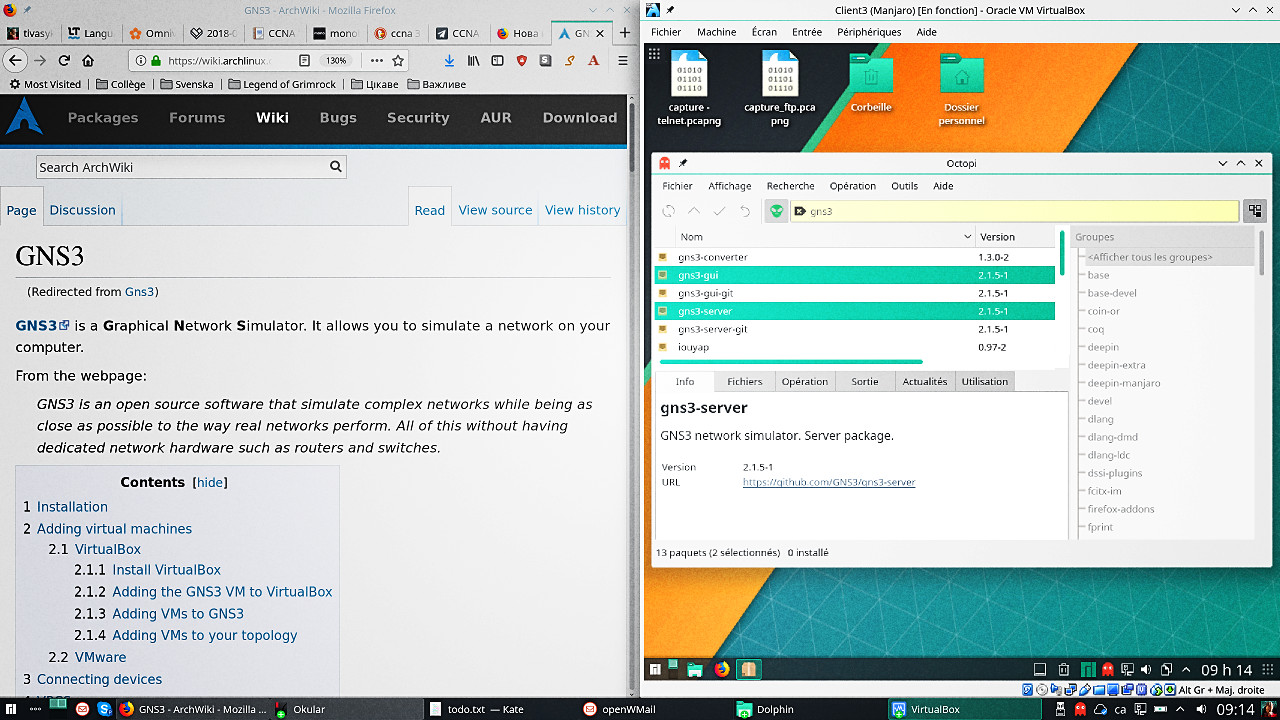Open Firefox home page via house icon
The height and width of the screenshot is (720, 1280).
coord(89,60)
